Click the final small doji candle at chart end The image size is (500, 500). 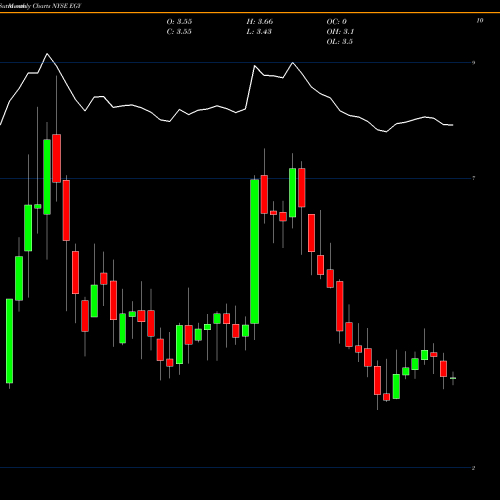(x=453, y=378)
